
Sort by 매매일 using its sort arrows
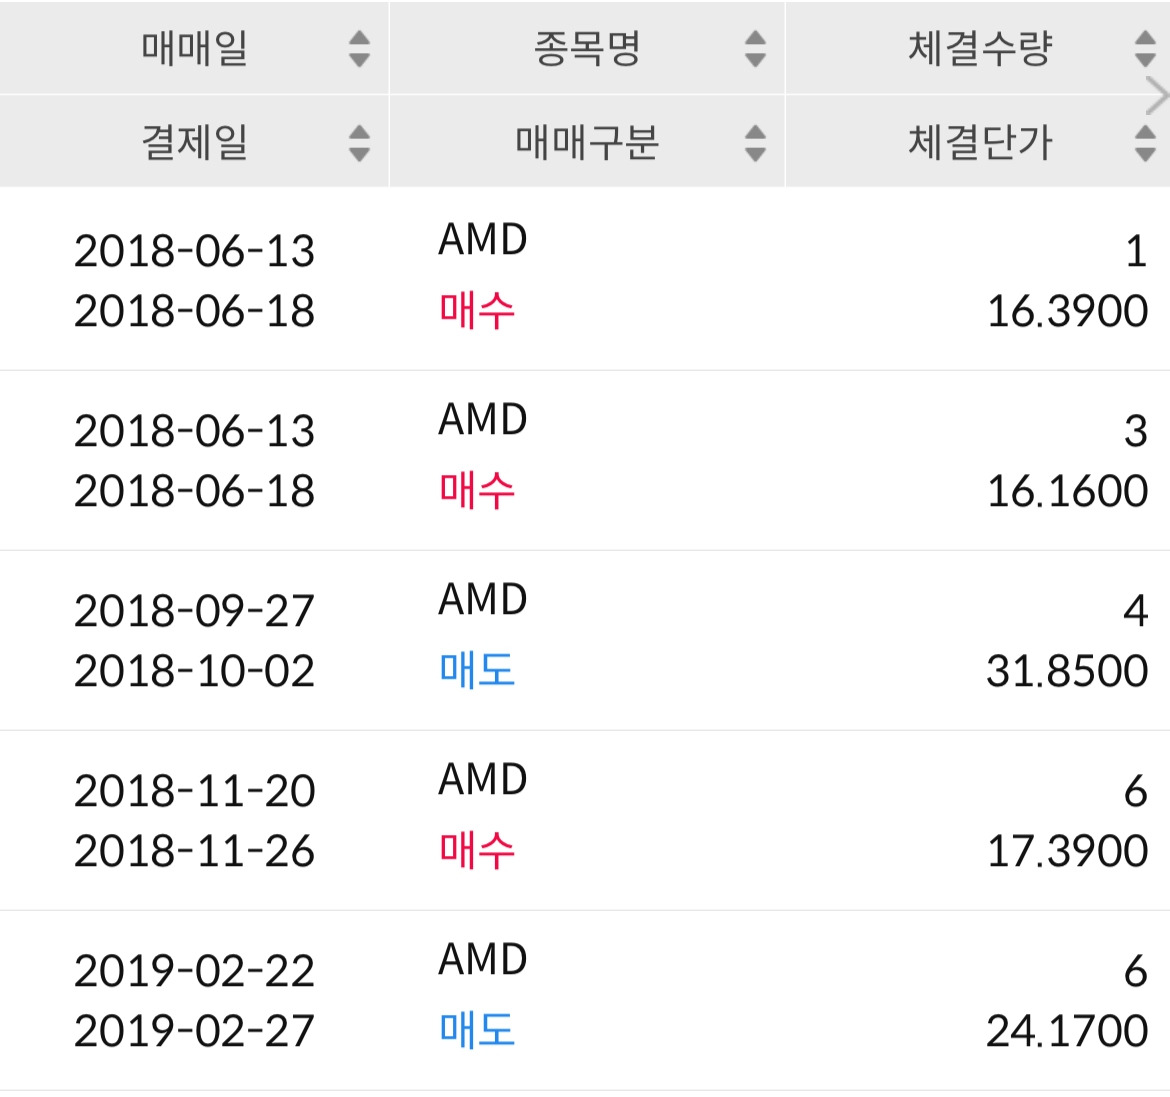click(359, 48)
